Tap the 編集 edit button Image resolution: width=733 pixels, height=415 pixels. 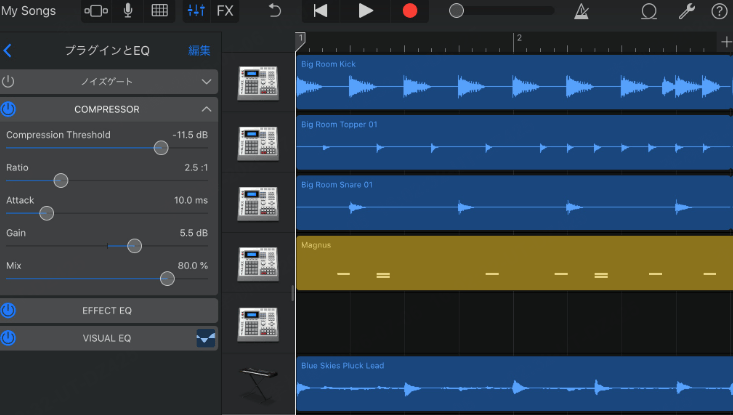pos(199,50)
